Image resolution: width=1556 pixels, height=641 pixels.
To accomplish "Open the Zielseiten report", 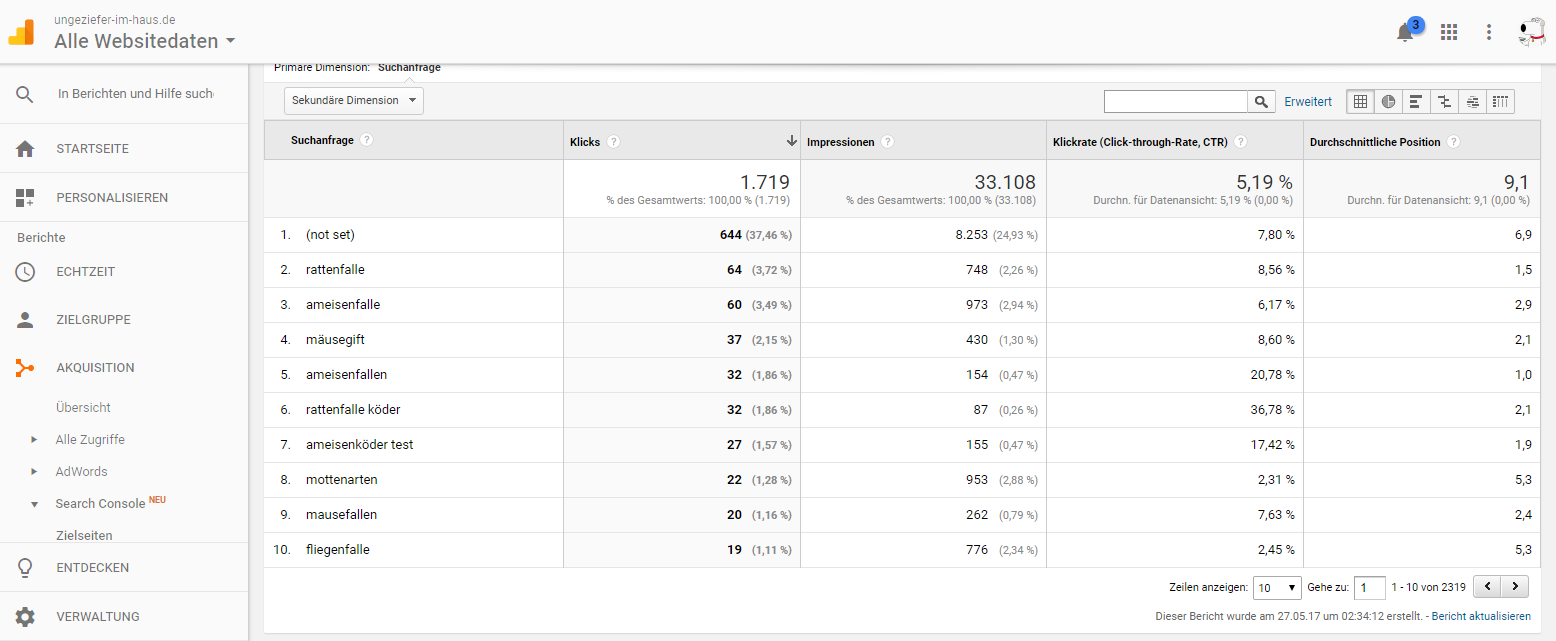I will pos(84,535).
